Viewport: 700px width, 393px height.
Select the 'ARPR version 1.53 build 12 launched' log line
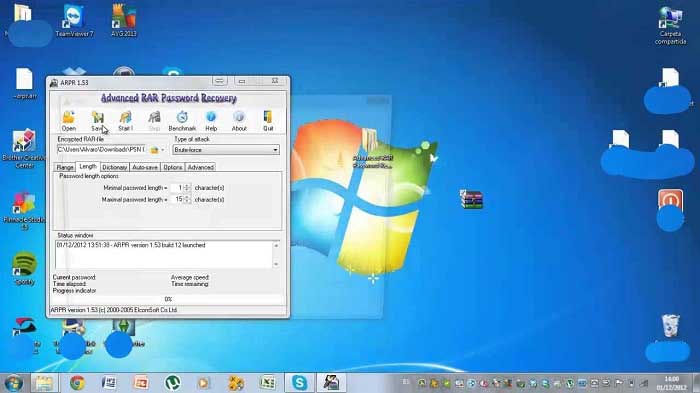(131, 245)
